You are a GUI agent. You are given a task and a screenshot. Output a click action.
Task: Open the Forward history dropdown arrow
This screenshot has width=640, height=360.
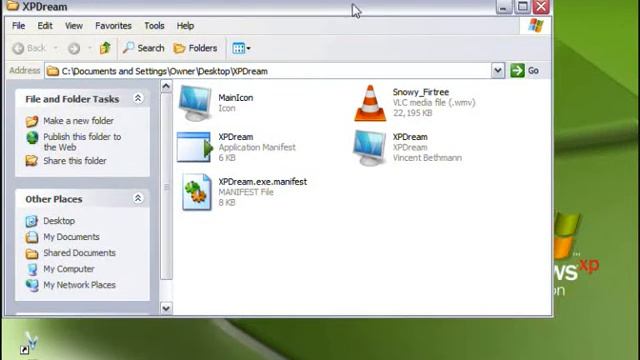coord(89,49)
